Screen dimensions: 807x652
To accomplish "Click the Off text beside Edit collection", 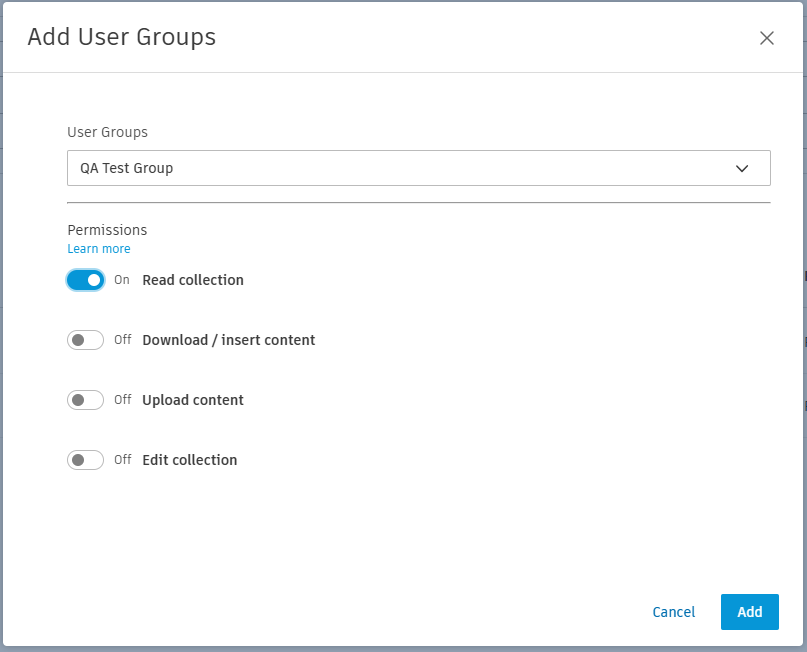I will click(122, 460).
